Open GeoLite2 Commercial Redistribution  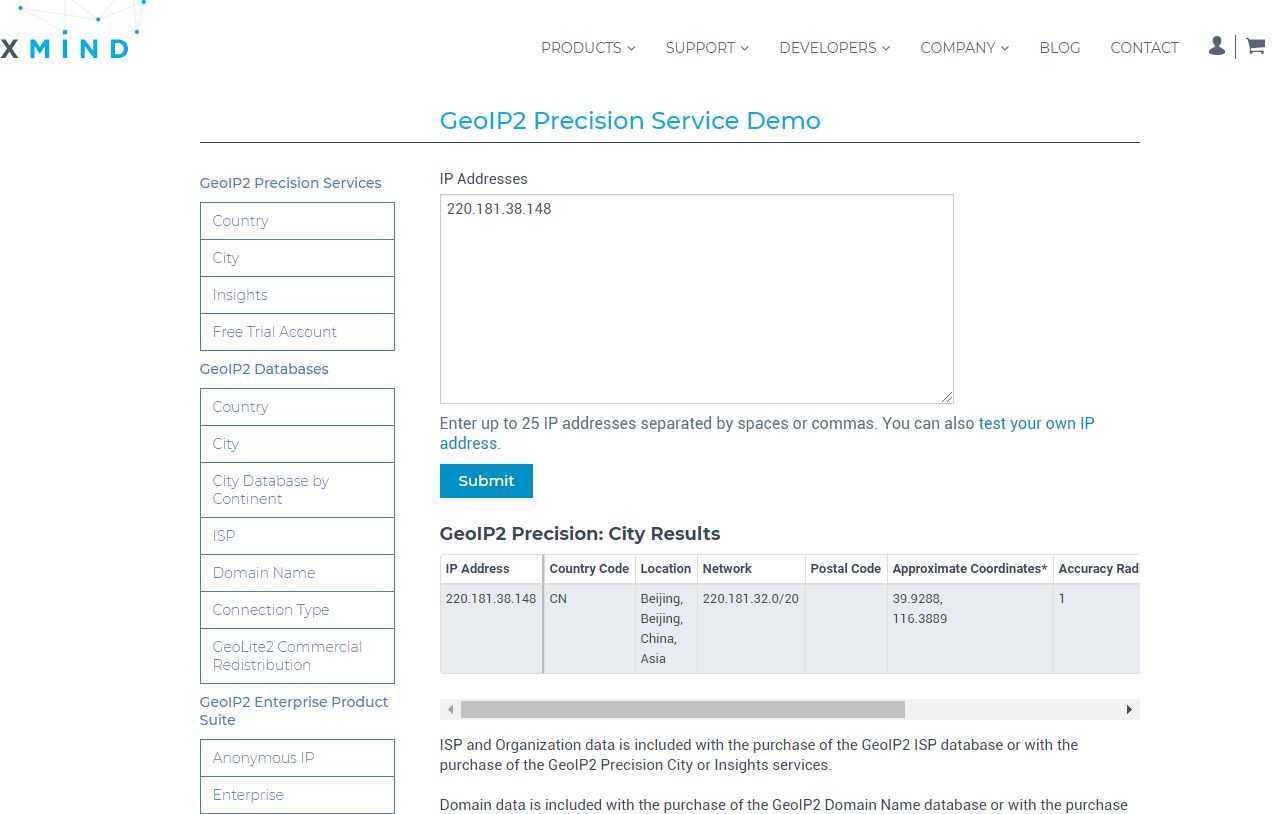pyautogui.click(x=297, y=656)
